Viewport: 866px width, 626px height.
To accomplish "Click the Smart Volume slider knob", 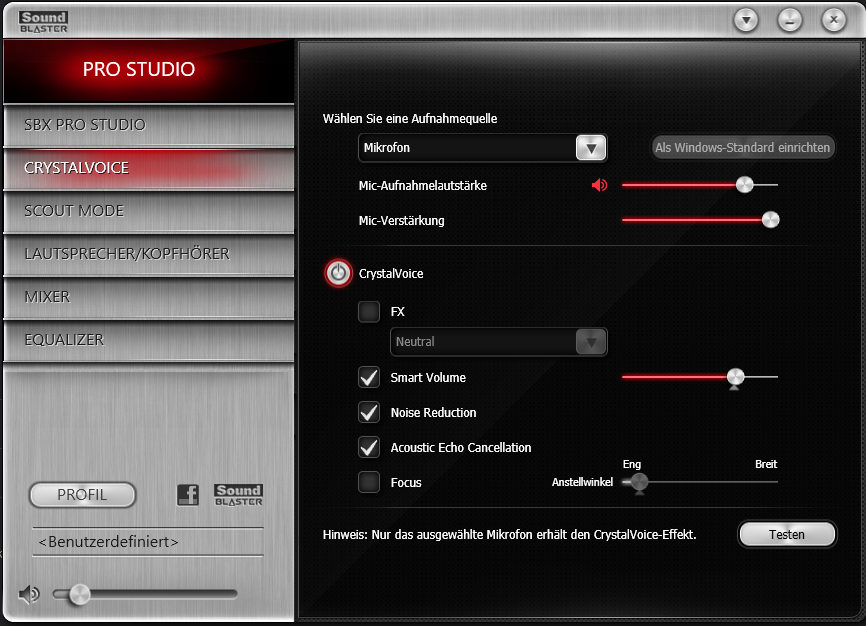I will pos(735,377).
